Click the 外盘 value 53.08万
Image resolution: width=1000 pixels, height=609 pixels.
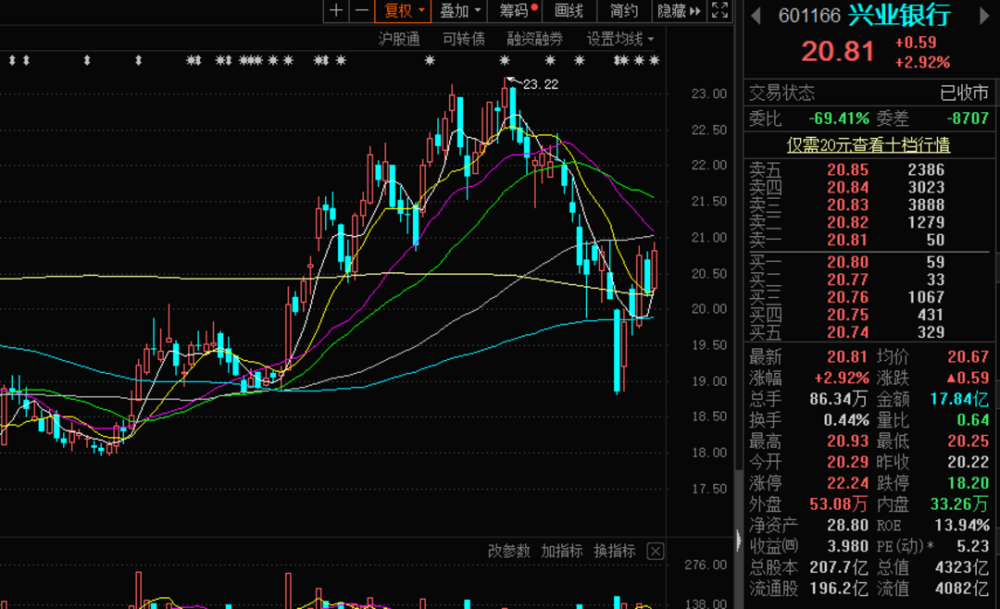[x=838, y=504]
